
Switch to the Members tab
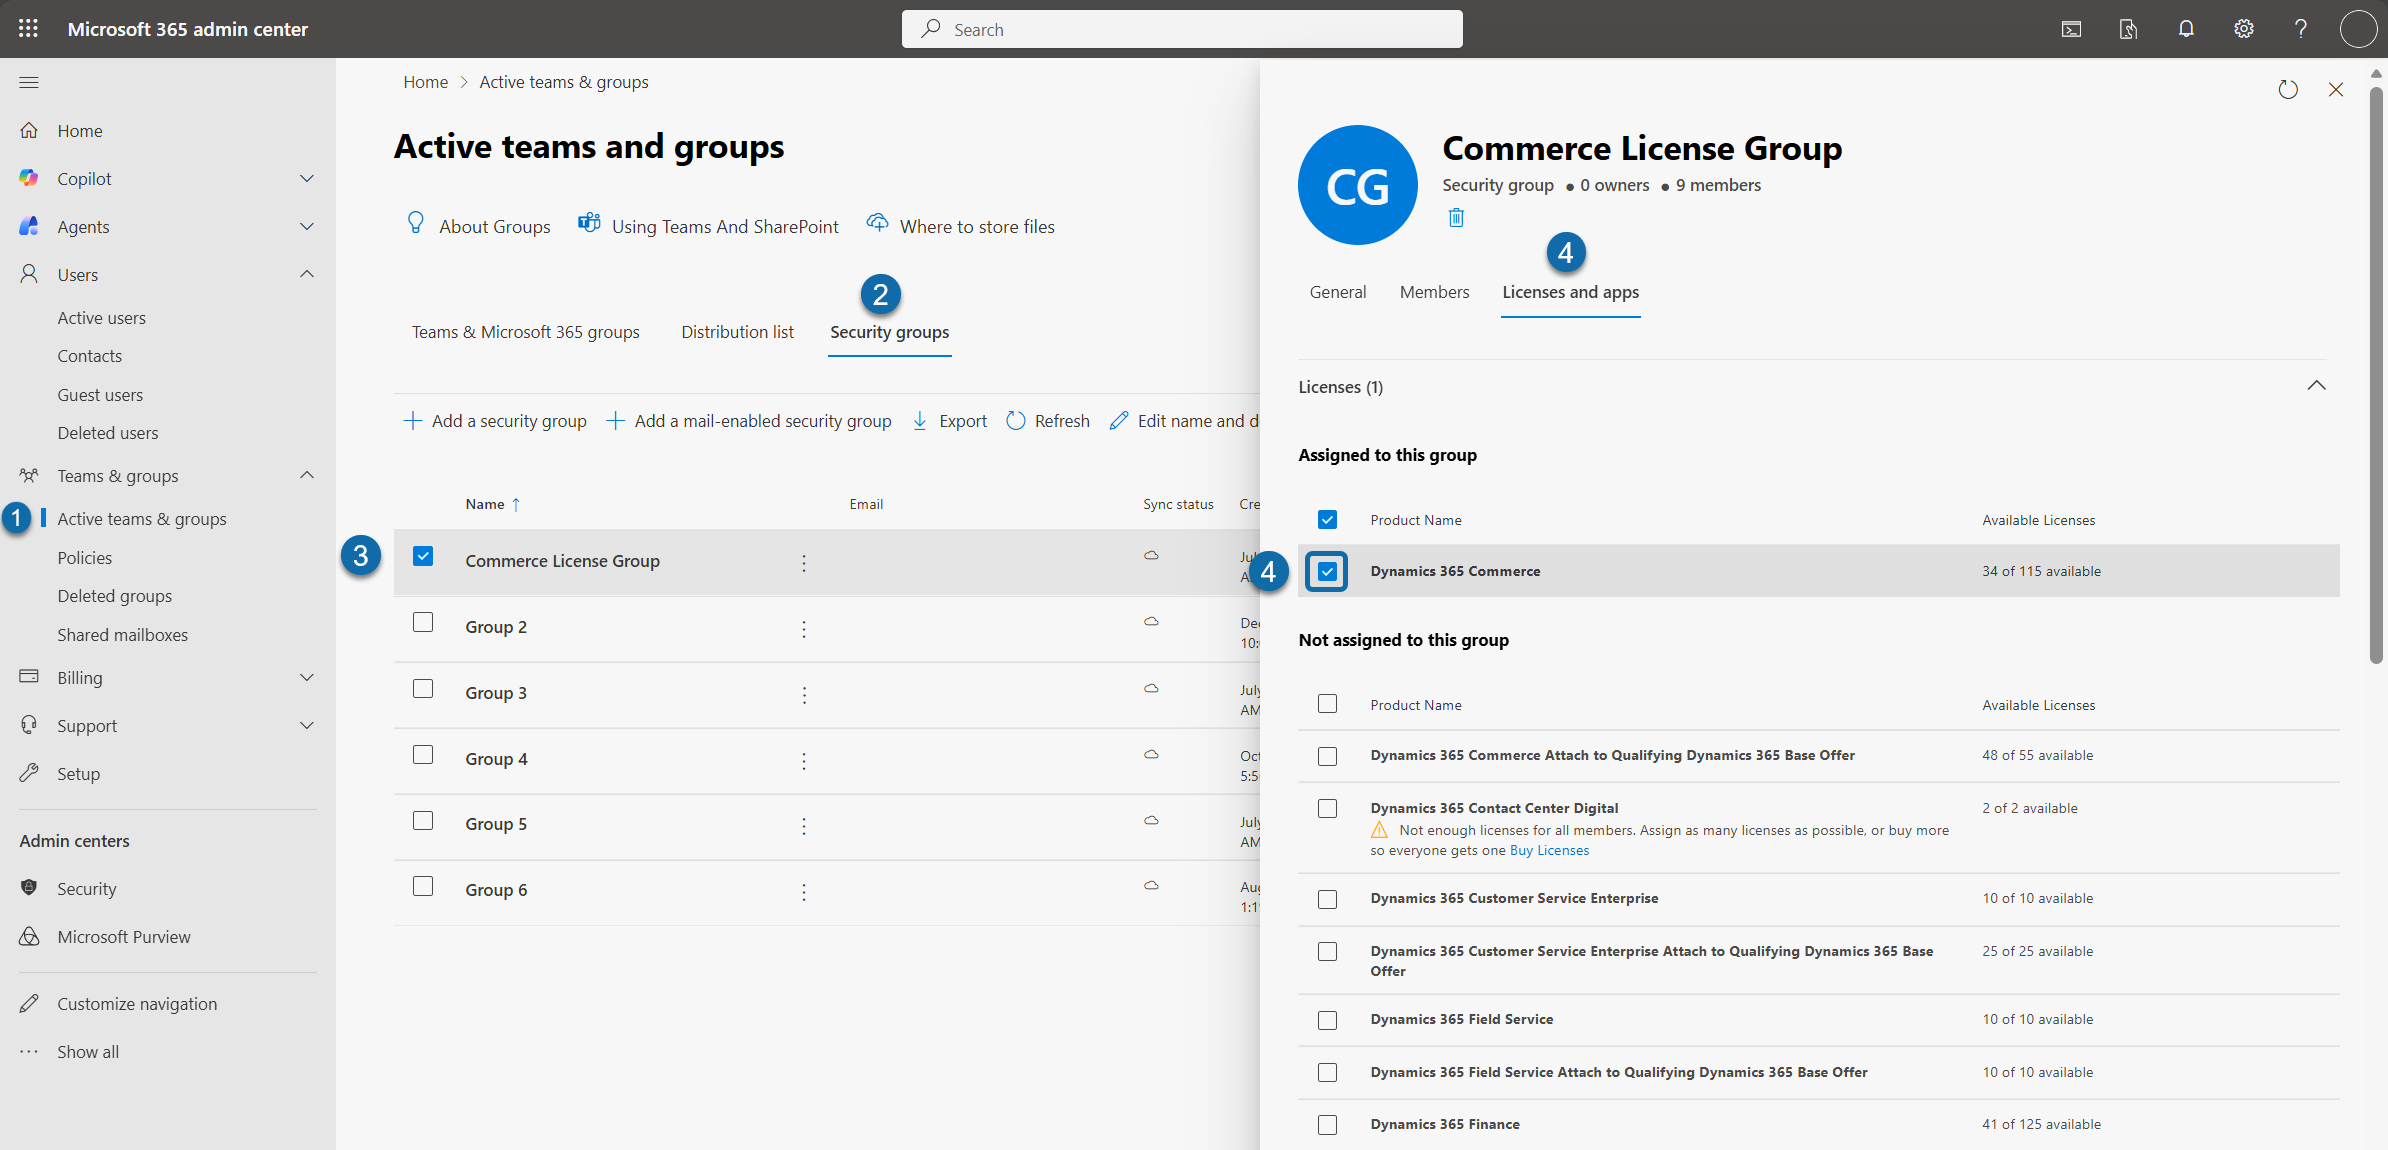pyautogui.click(x=1434, y=292)
